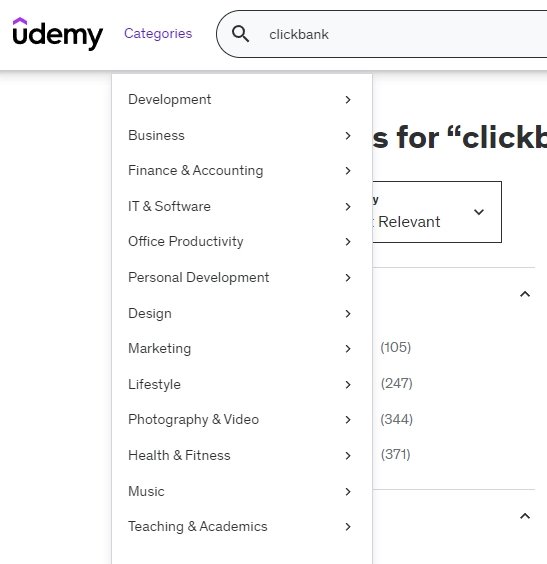The height and width of the screenshot is (564, 547).
Task: Click the search field containing clickbank
Action: tap(382, 34)
